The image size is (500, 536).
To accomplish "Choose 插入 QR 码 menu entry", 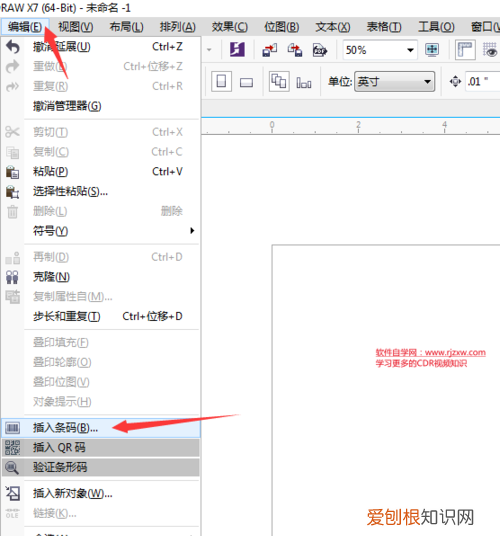I will pyautogui.click(x=101, y=447).
